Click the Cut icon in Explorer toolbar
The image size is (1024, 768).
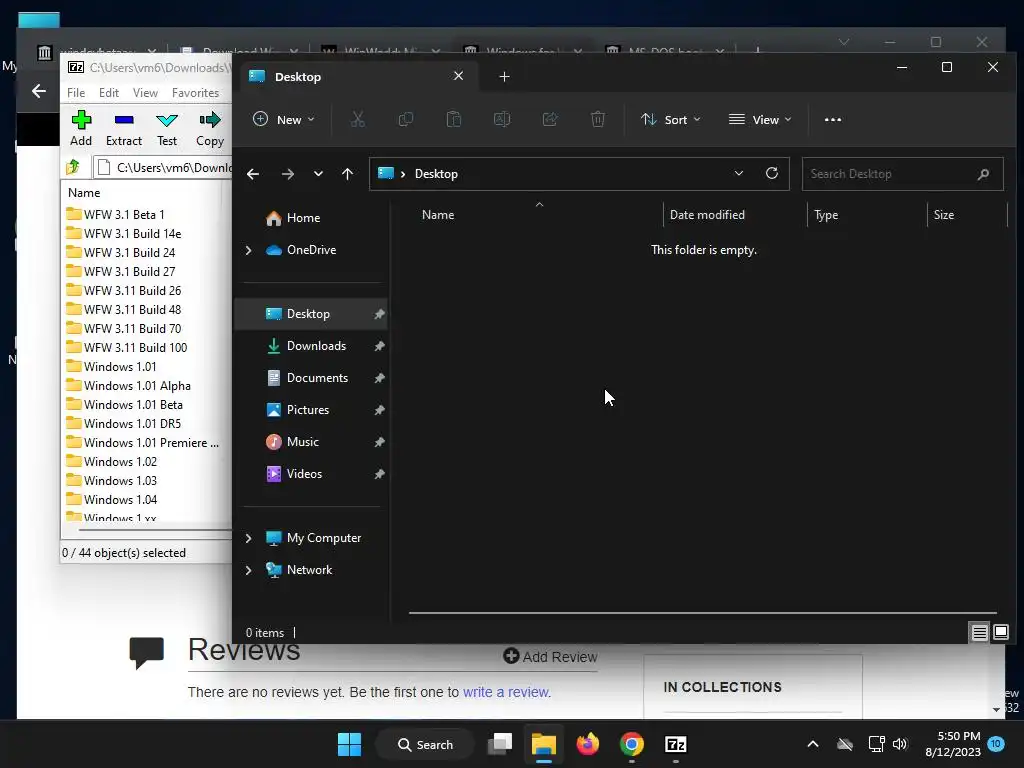pyautogui.click(x=358, y=120)
